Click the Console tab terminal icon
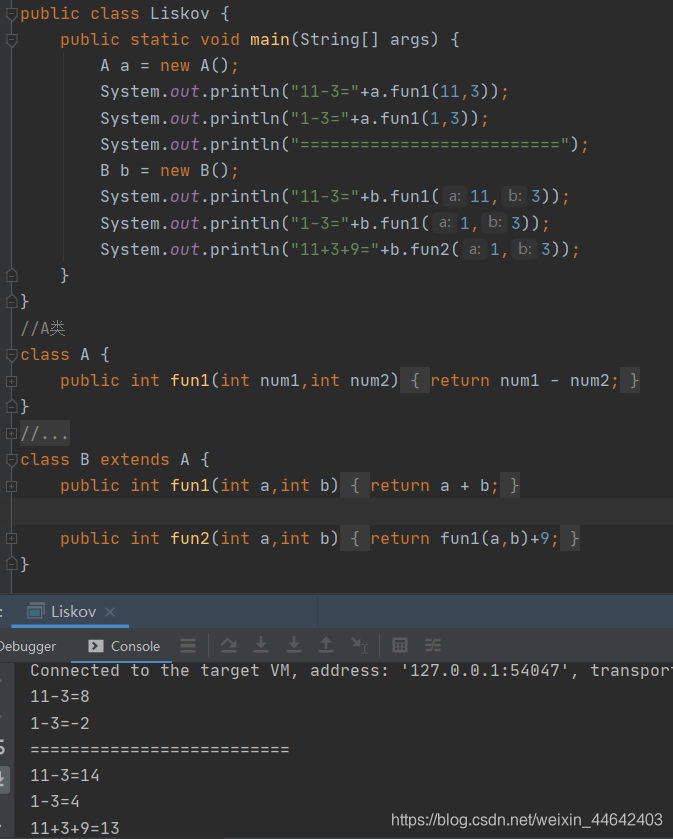673x839 pixels. point(96,646)
